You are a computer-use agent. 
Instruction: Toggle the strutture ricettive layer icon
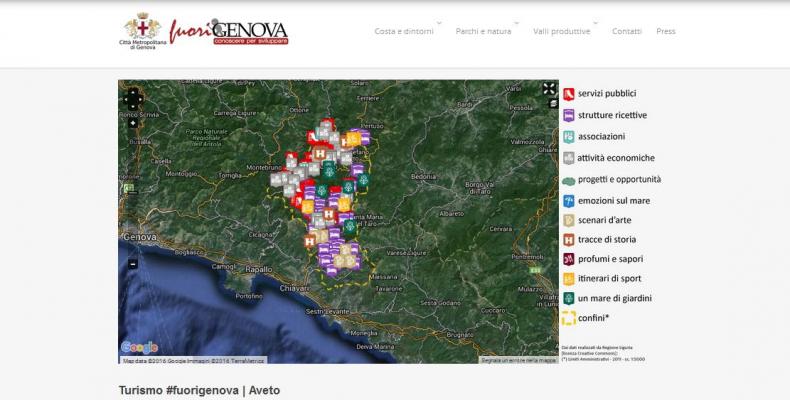coord(568,115)
